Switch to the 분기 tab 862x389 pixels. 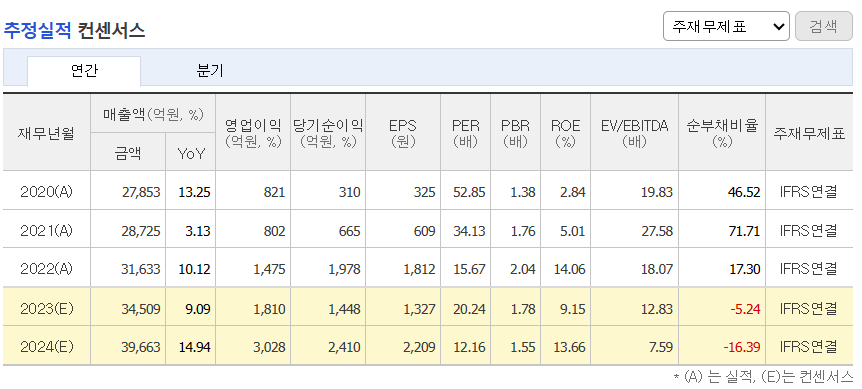click(x=210, y=71)
